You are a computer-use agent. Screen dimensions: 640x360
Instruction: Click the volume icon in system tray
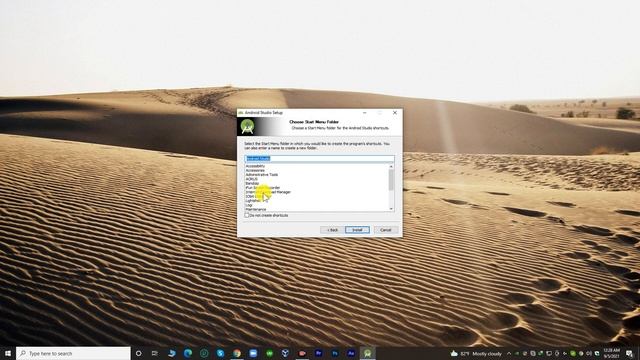click(589, 353)
